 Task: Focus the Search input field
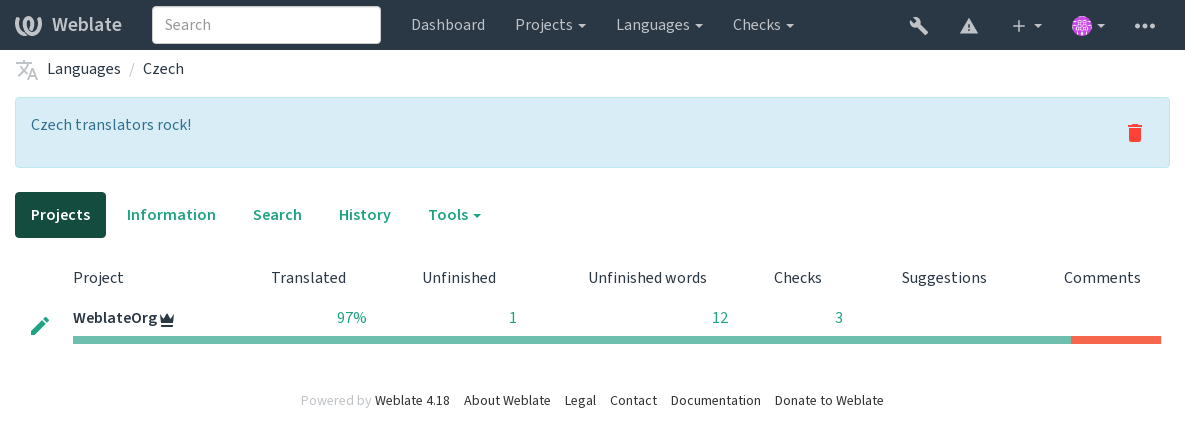[266, 25]
